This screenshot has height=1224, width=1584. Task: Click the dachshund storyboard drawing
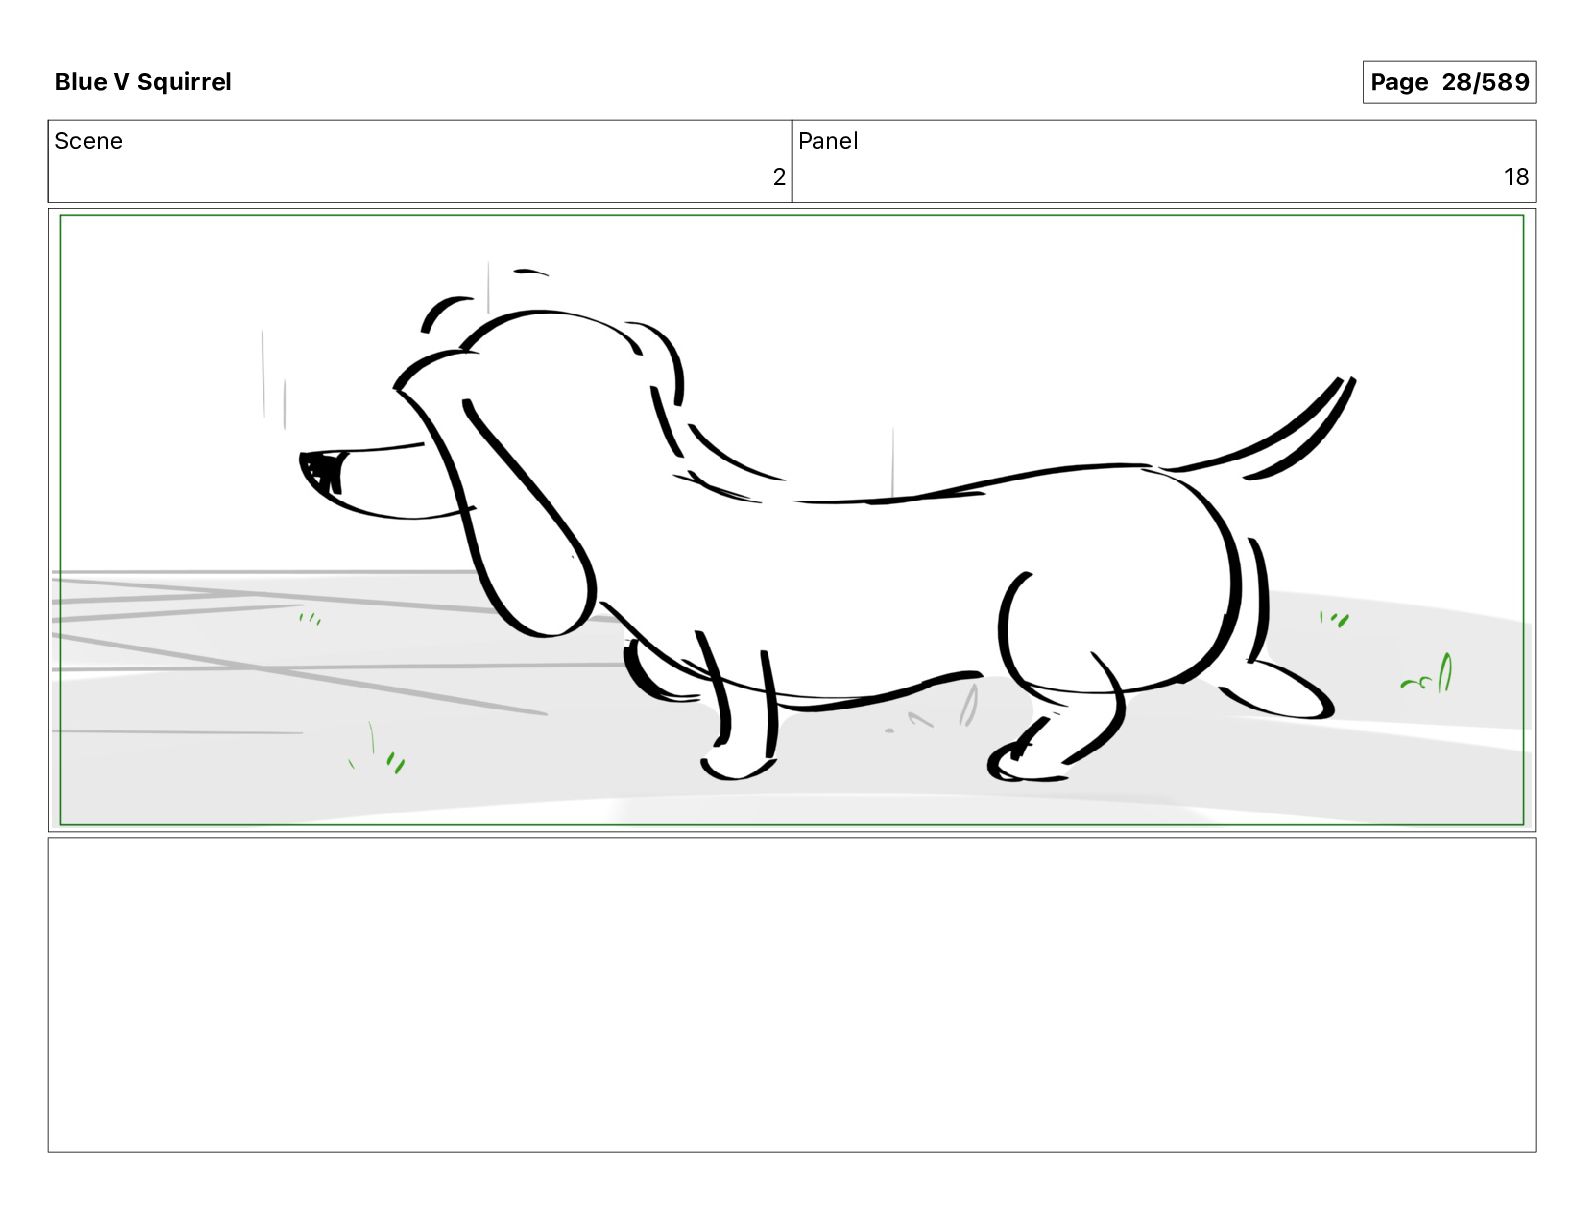(x=792, y=520)
